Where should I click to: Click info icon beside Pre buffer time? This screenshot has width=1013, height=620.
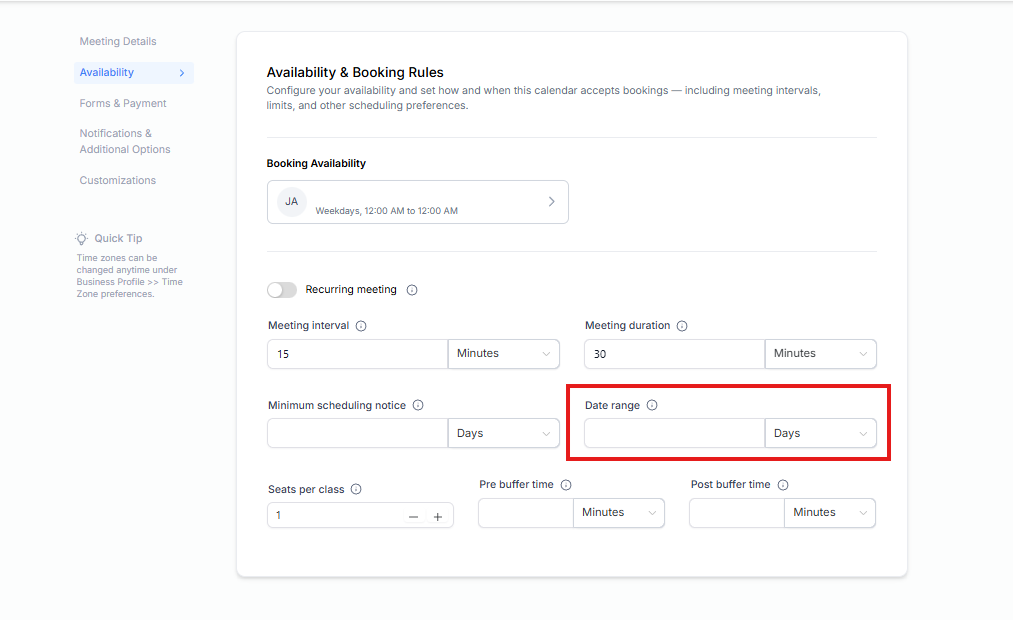click(x=566, y=485)
